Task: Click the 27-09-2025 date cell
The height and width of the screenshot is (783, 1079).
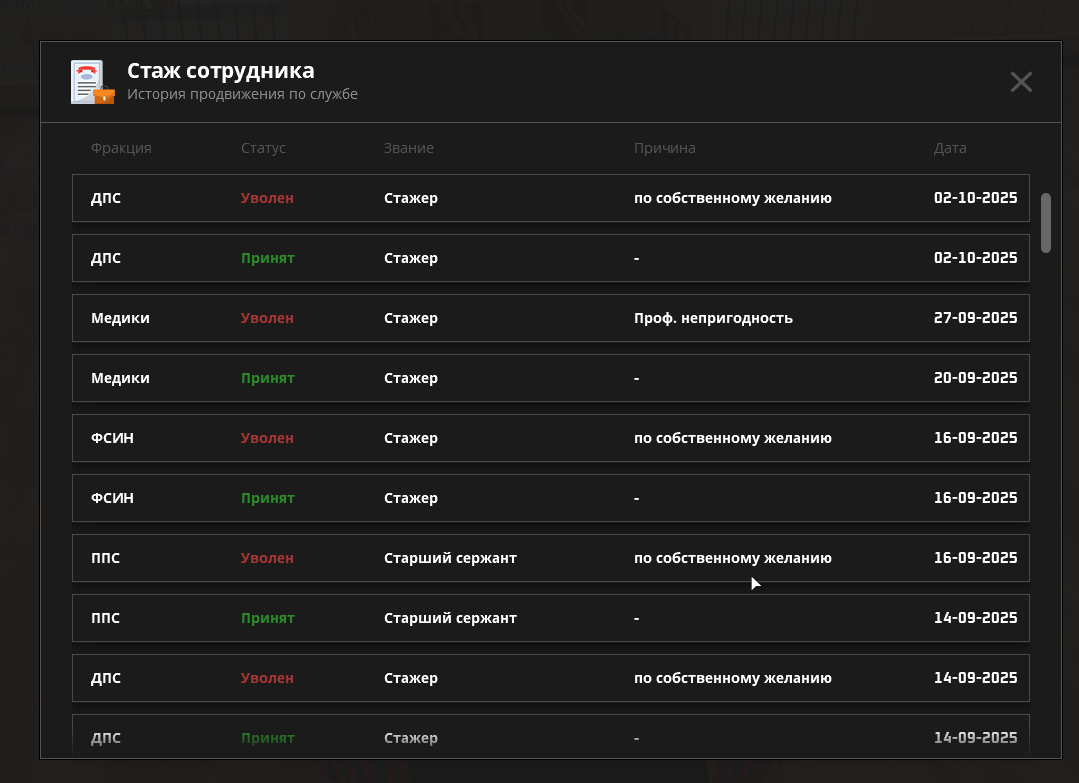Action: coord(975,318)
